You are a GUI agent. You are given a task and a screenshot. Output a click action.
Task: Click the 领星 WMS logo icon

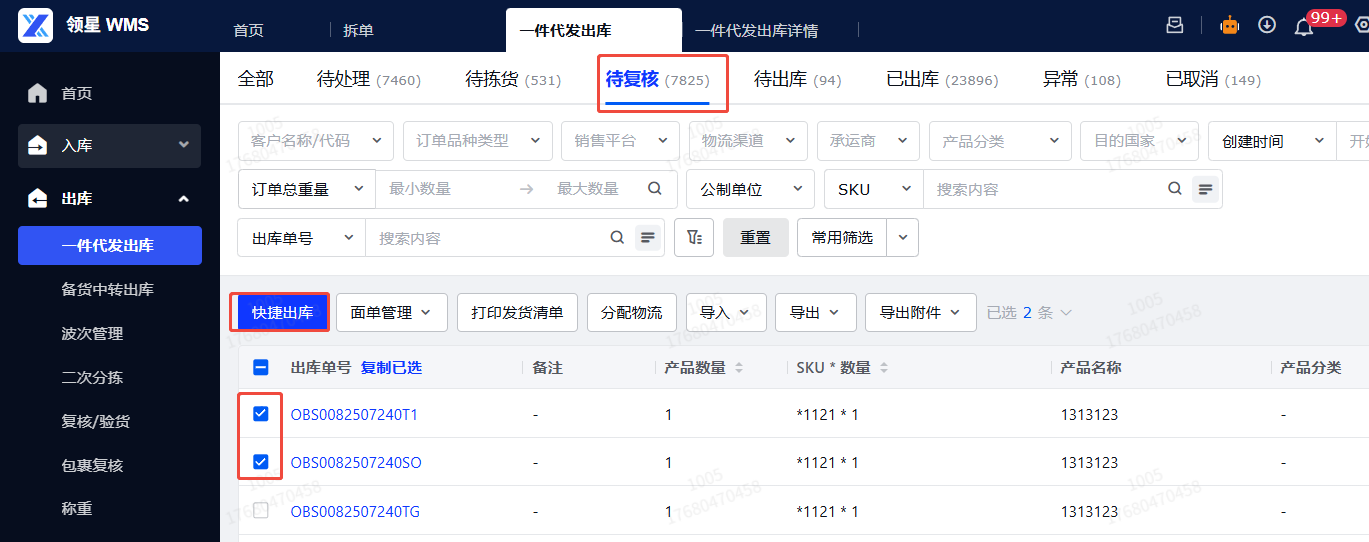(x=36, y=25)
